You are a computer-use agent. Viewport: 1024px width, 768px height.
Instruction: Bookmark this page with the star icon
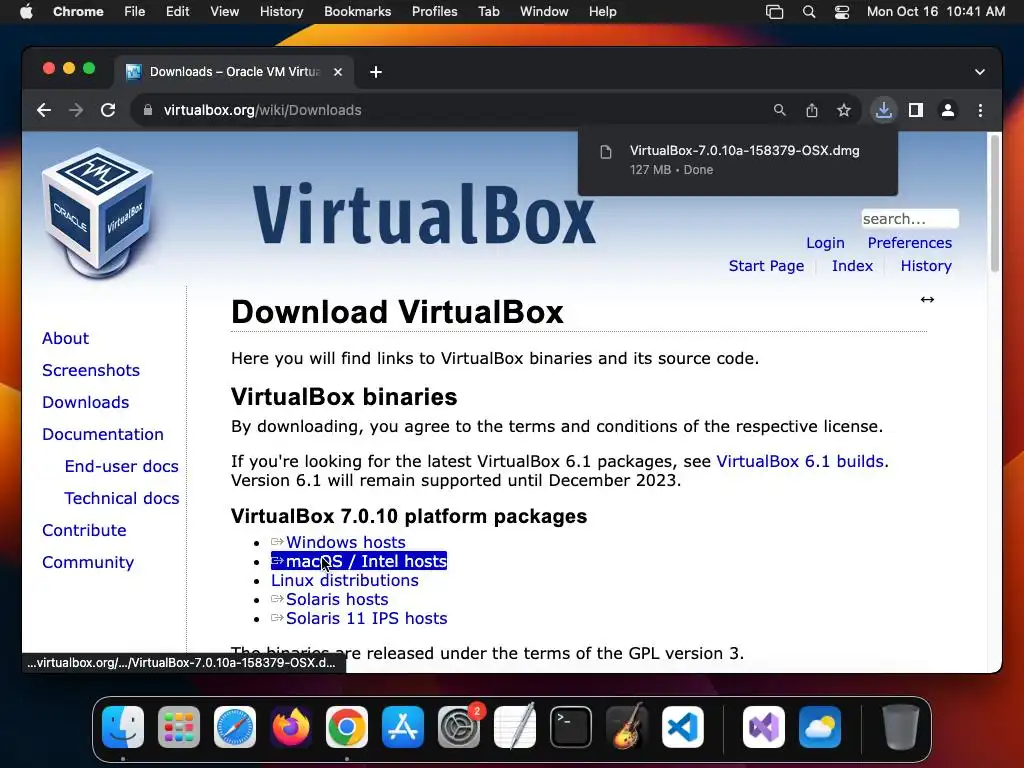coord(844,110)
